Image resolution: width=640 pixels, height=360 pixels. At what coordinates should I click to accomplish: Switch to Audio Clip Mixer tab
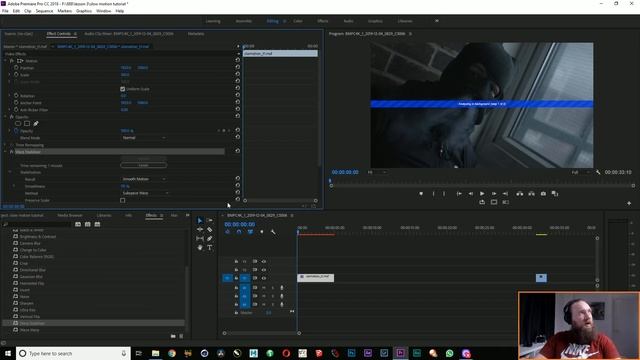tap(129, 34)
